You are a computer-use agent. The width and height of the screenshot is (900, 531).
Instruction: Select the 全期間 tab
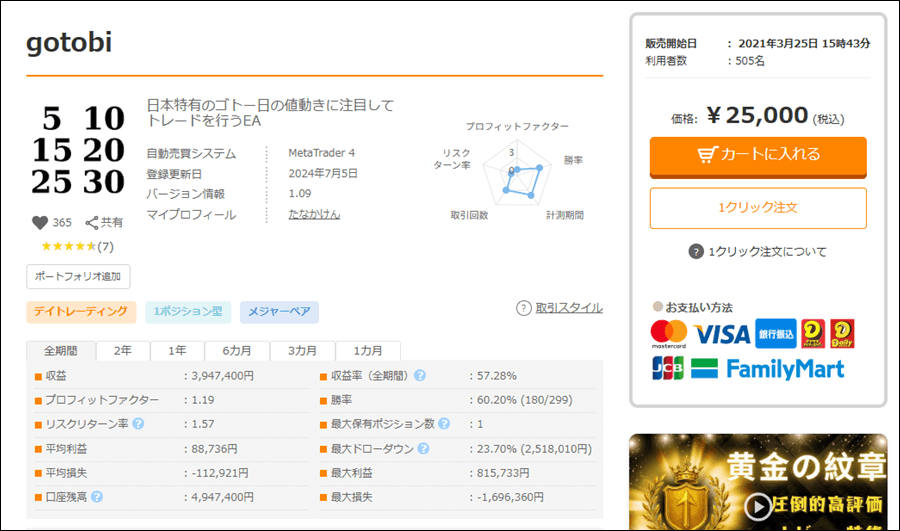(60, 351)
